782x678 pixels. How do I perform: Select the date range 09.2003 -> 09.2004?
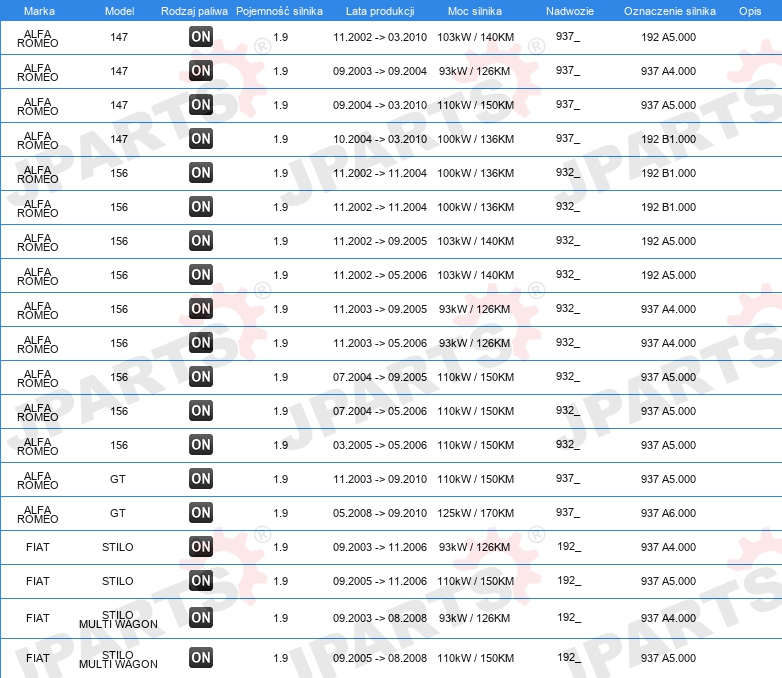(x=380, y=71)
